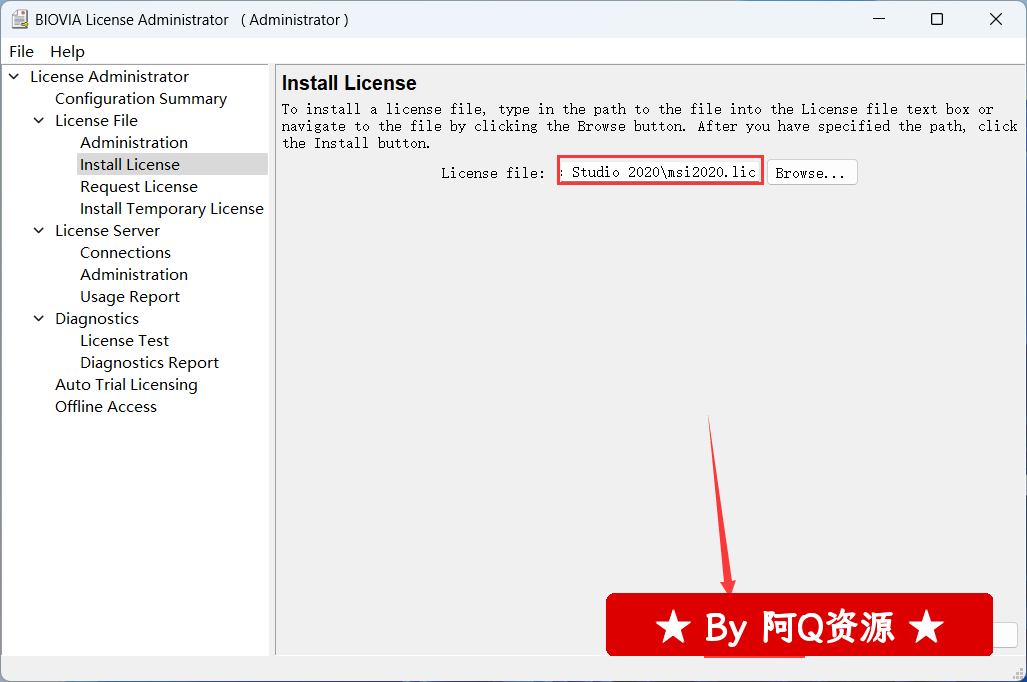1027x682 pixels.
Task: Select Administration under License Server
Action: pos(134,275)
